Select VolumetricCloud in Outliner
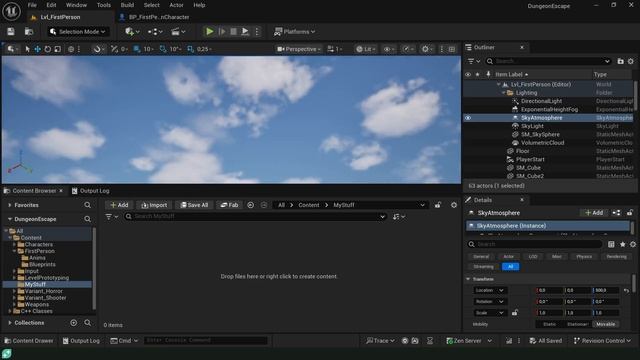The height and width of the screenshot is (360, 640). [542, 143]
